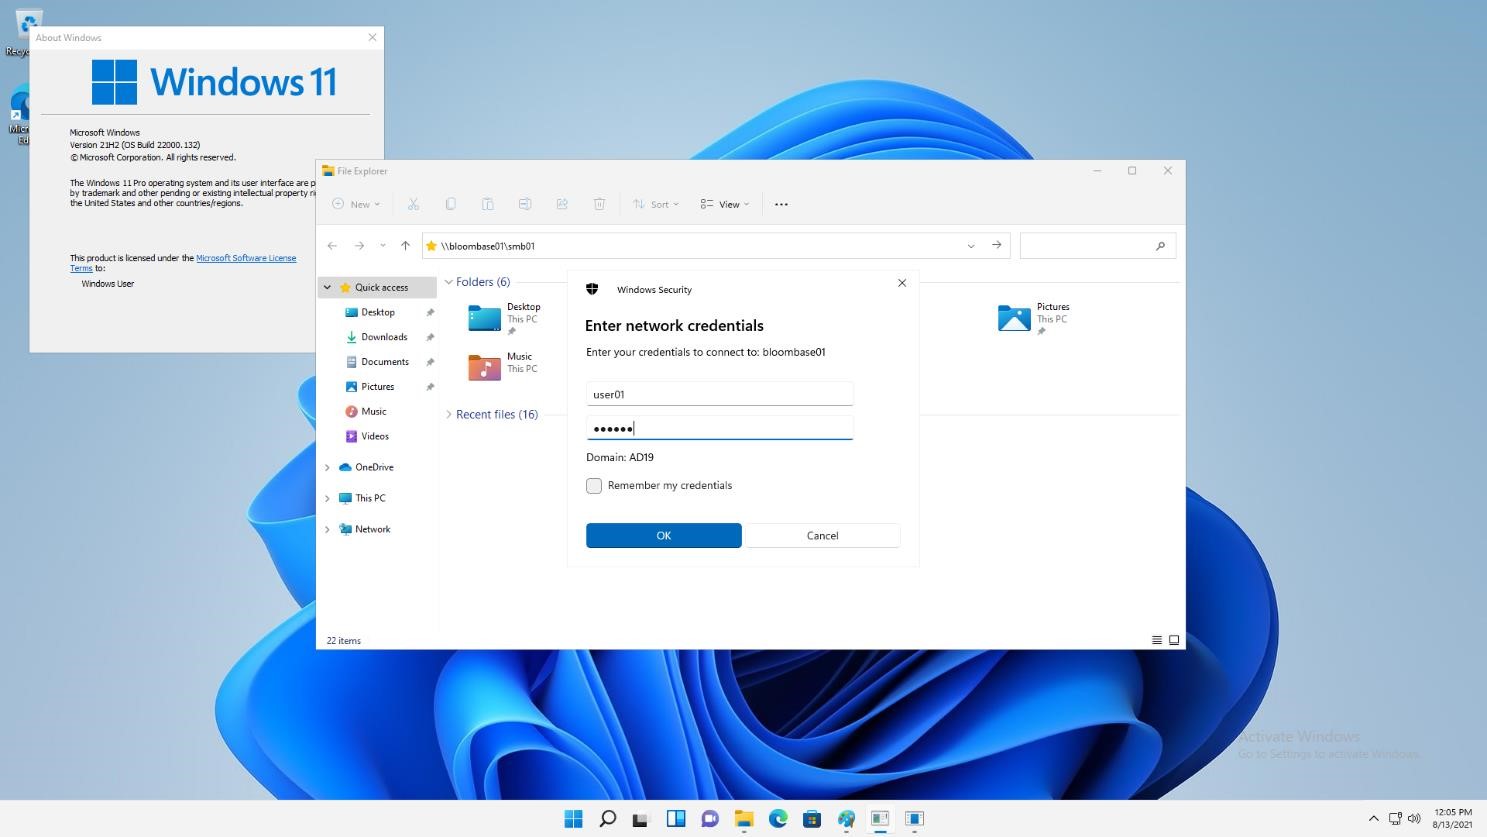Launch Microsoft Edge from the taskbar
This screenshot has height=837, width=1487.
778,819
